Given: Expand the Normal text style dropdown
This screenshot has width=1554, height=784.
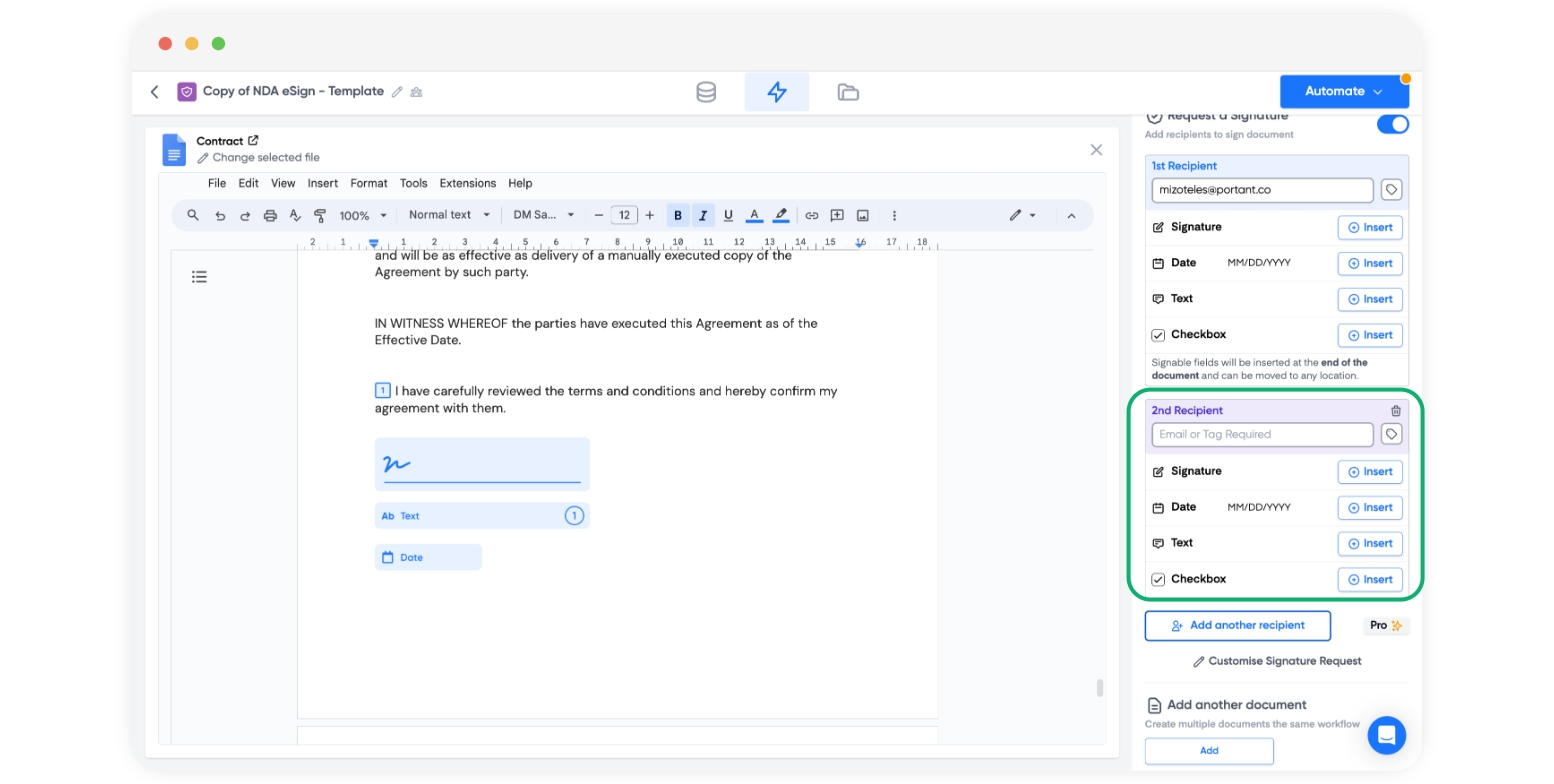Looking at the screenshot, I should [449, 215].
